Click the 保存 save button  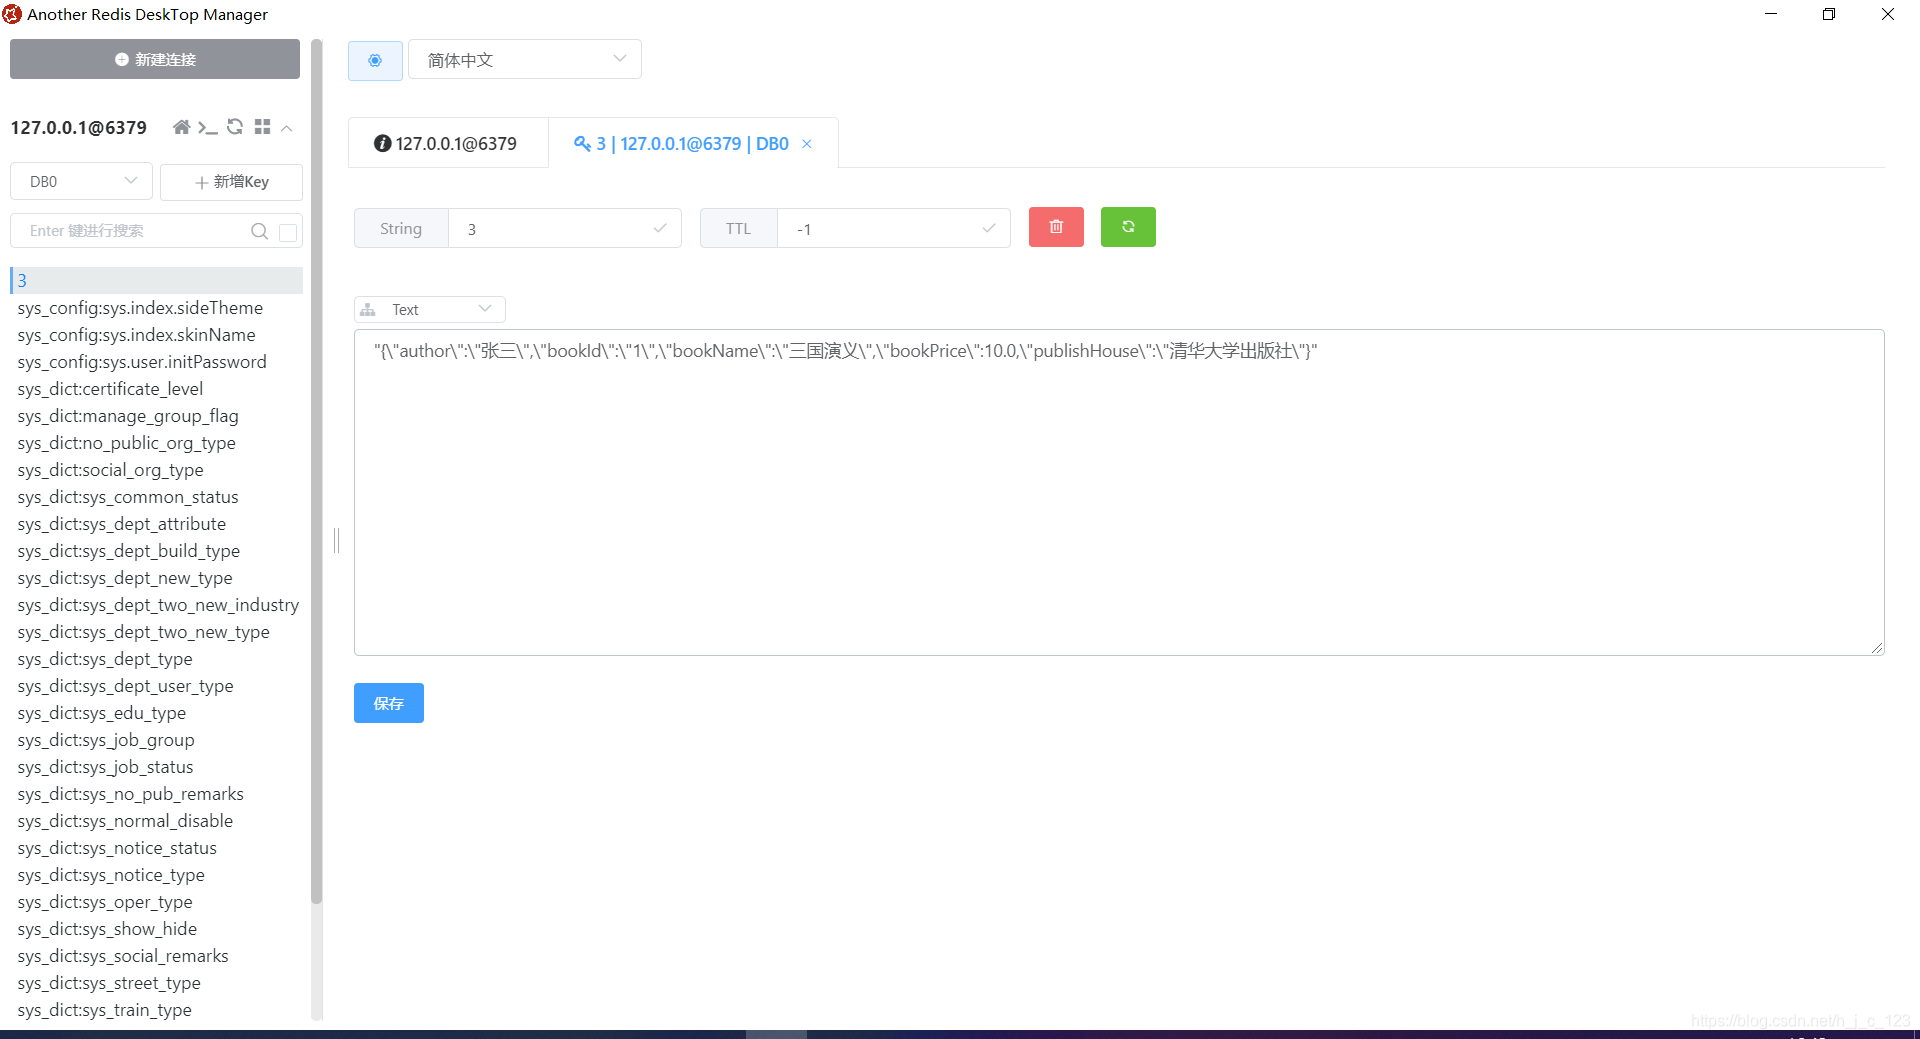tap(388, 703)
